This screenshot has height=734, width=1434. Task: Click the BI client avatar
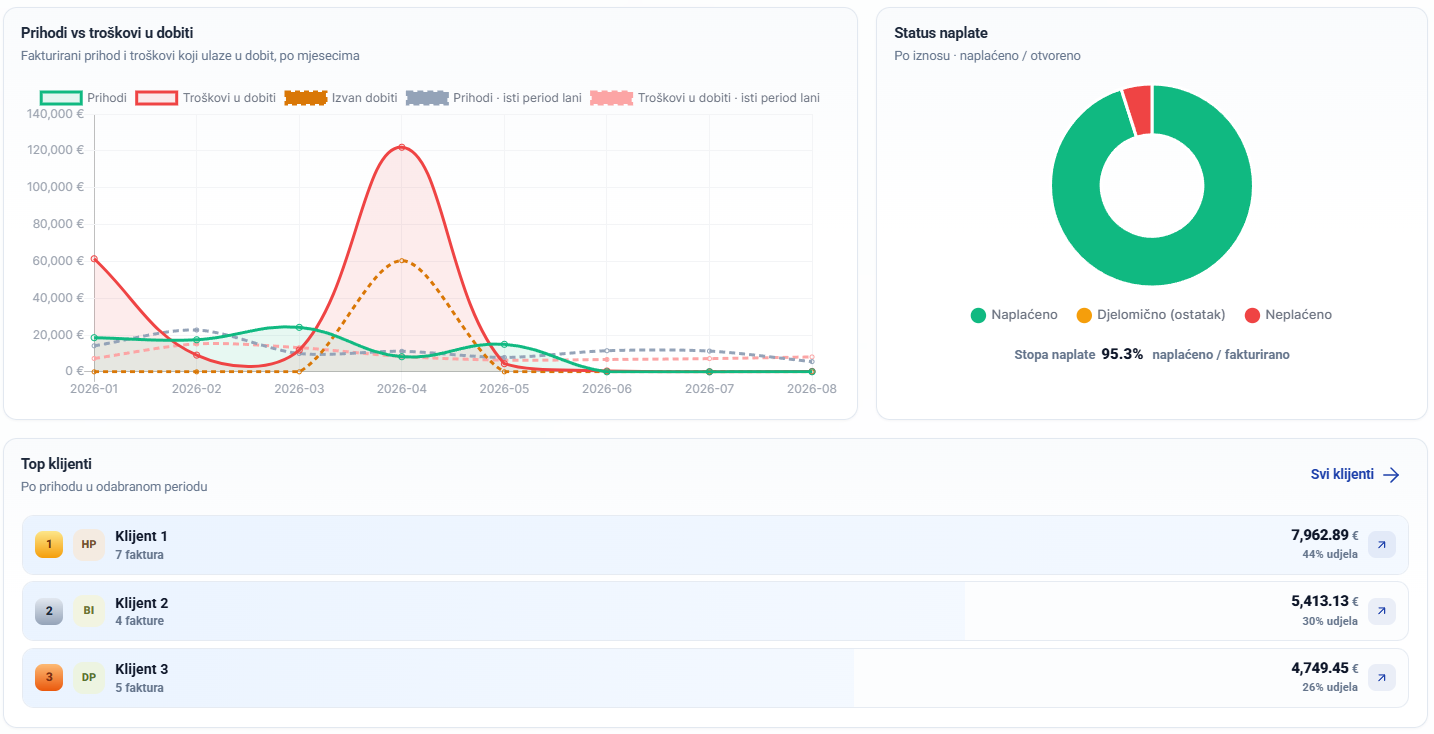pyautogui.click(x=89, y=611)
